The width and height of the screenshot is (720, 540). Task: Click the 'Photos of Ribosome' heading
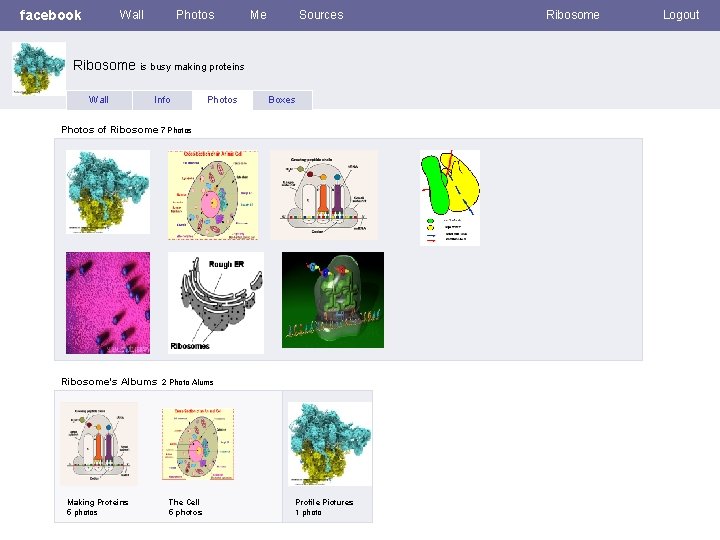tap(110, 130)
